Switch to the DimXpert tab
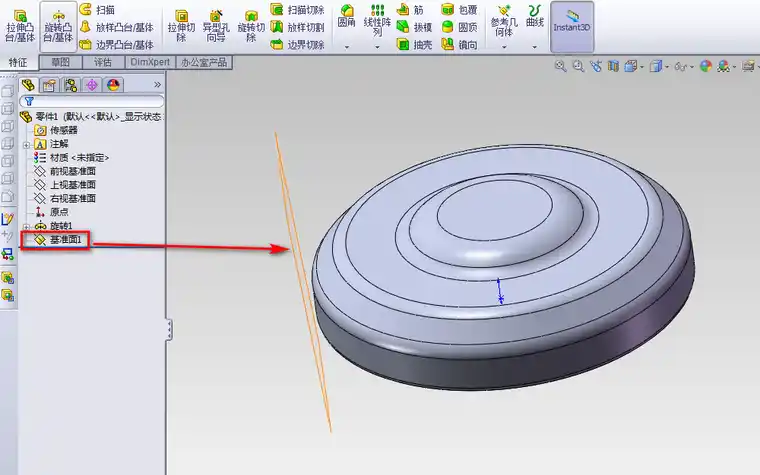760x475 pixels. (x=150, y=62)
